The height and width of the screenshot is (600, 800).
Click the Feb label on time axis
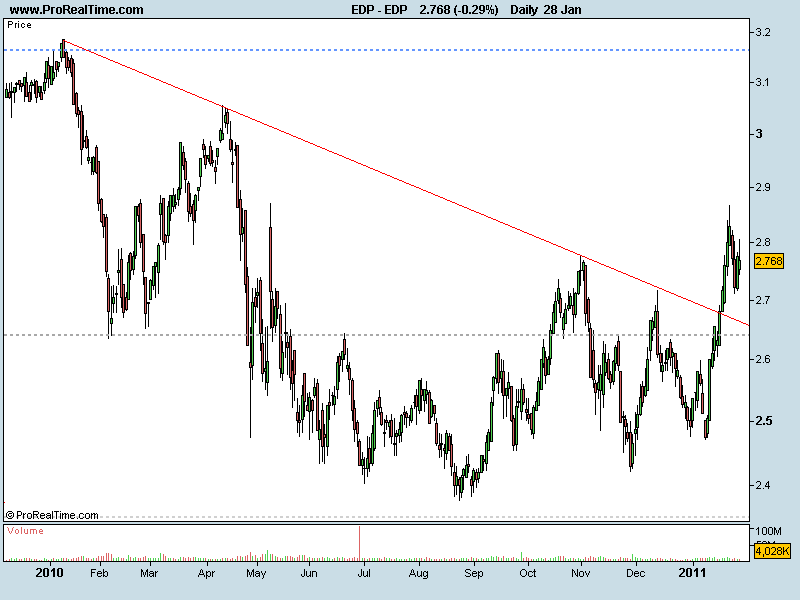pyautogui.click(x=99, y=573)
